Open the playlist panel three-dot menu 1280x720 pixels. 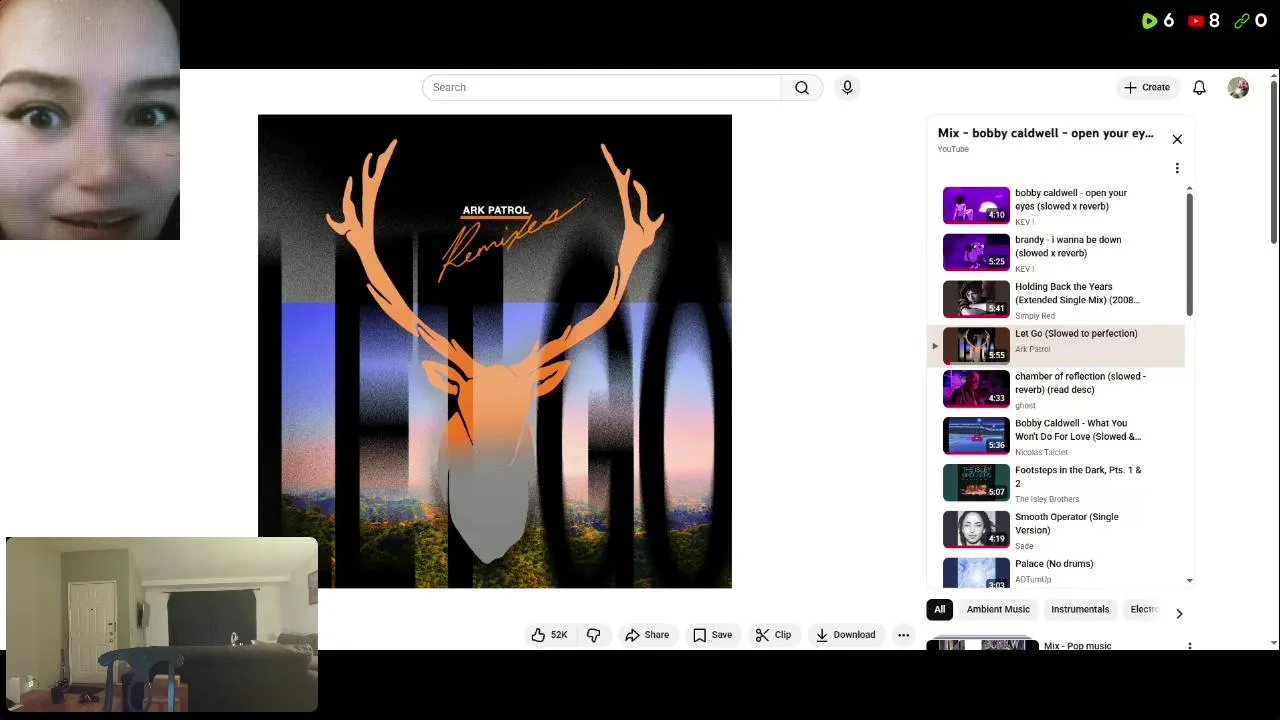[x=1177, y=168]
